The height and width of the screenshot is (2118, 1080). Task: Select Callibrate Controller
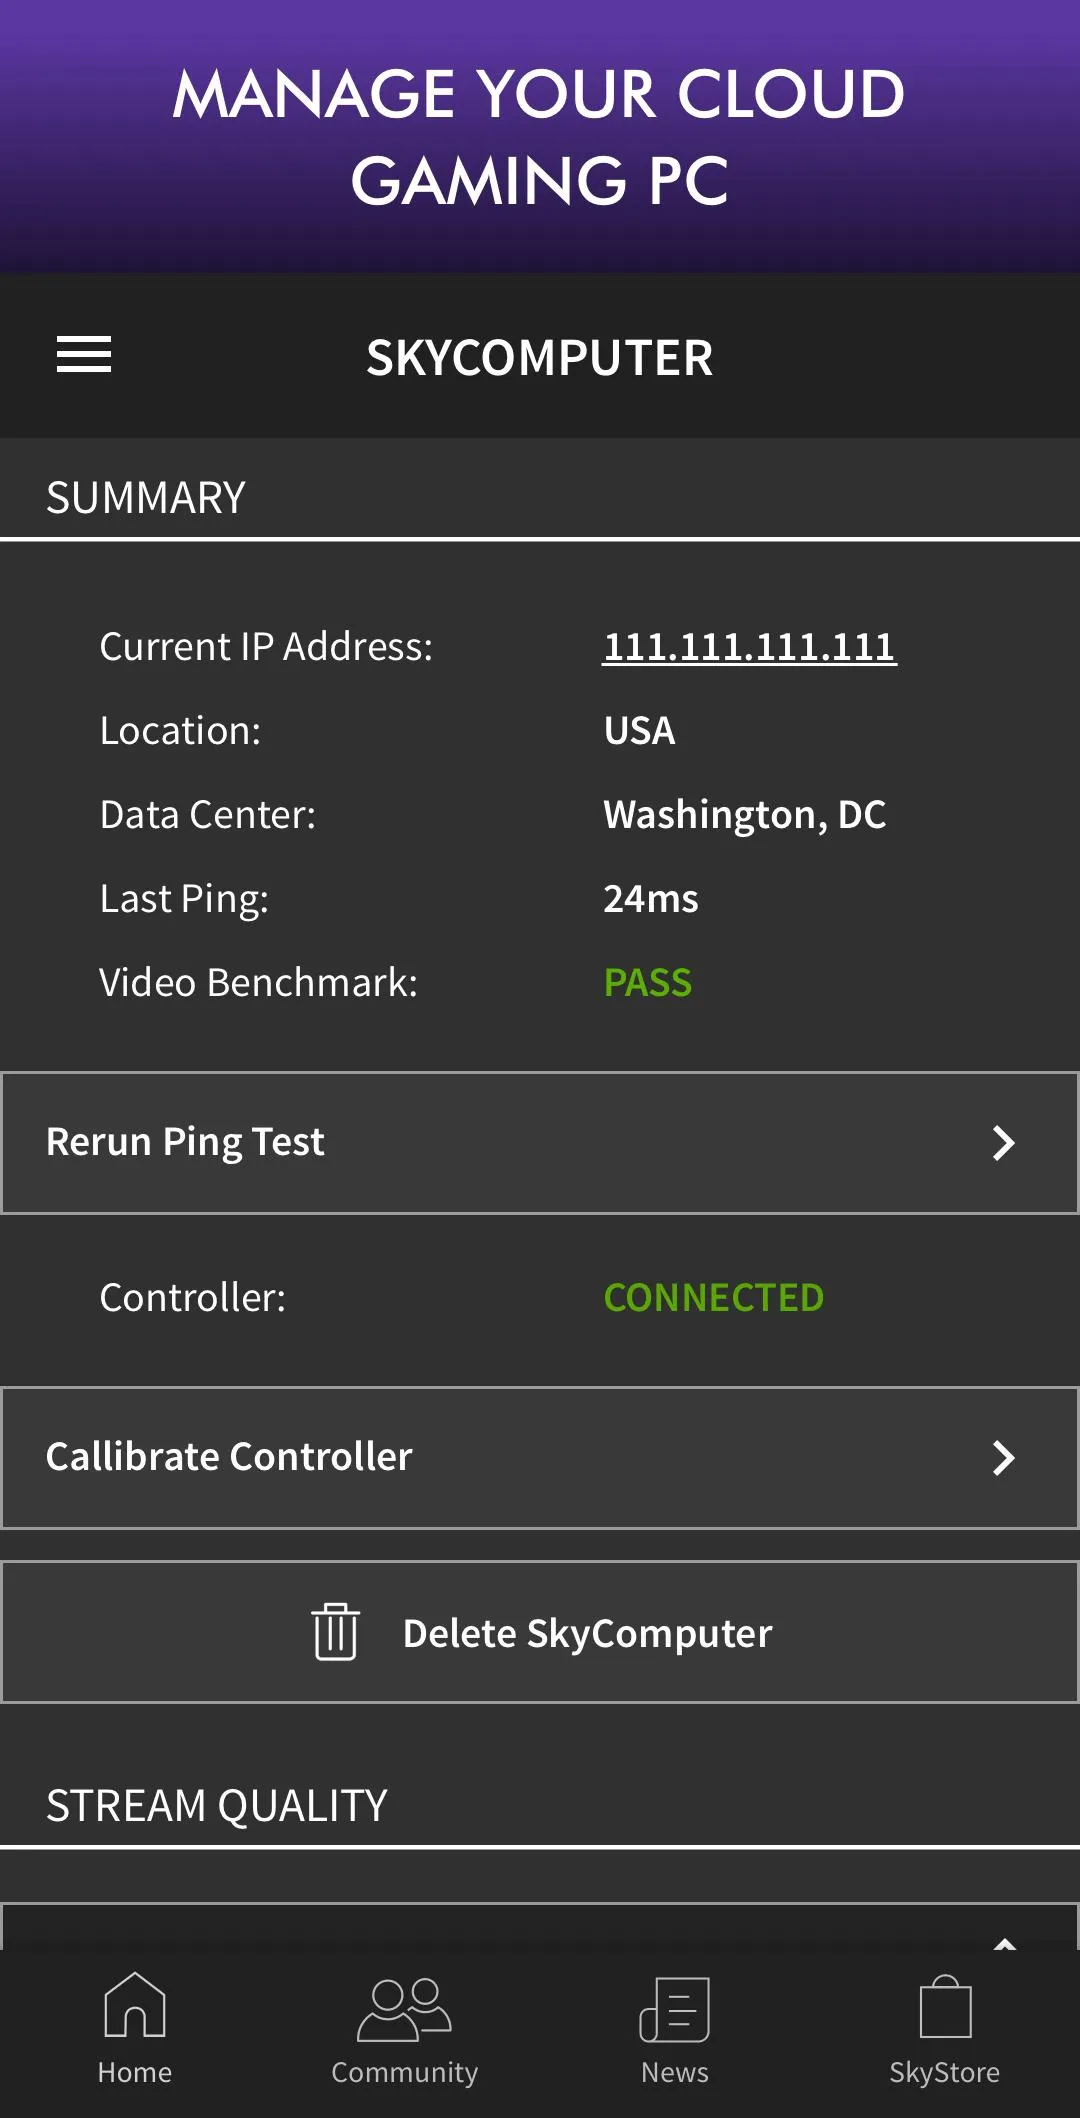tap(540, 1458)
